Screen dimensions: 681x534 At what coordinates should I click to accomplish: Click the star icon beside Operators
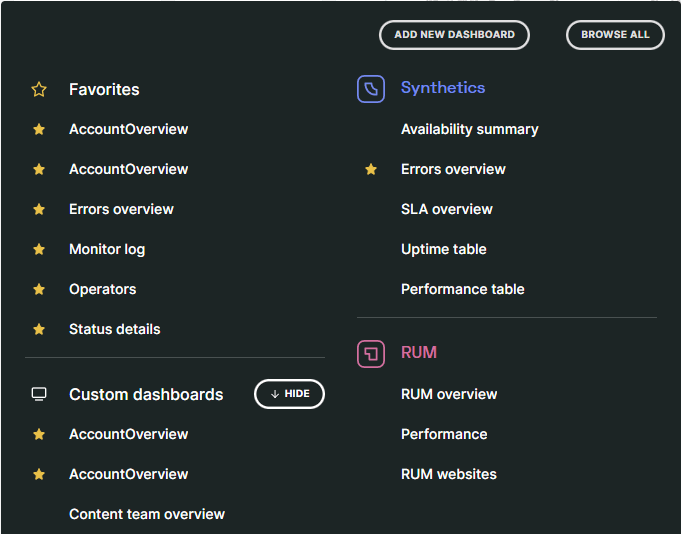tap(39, 289)
